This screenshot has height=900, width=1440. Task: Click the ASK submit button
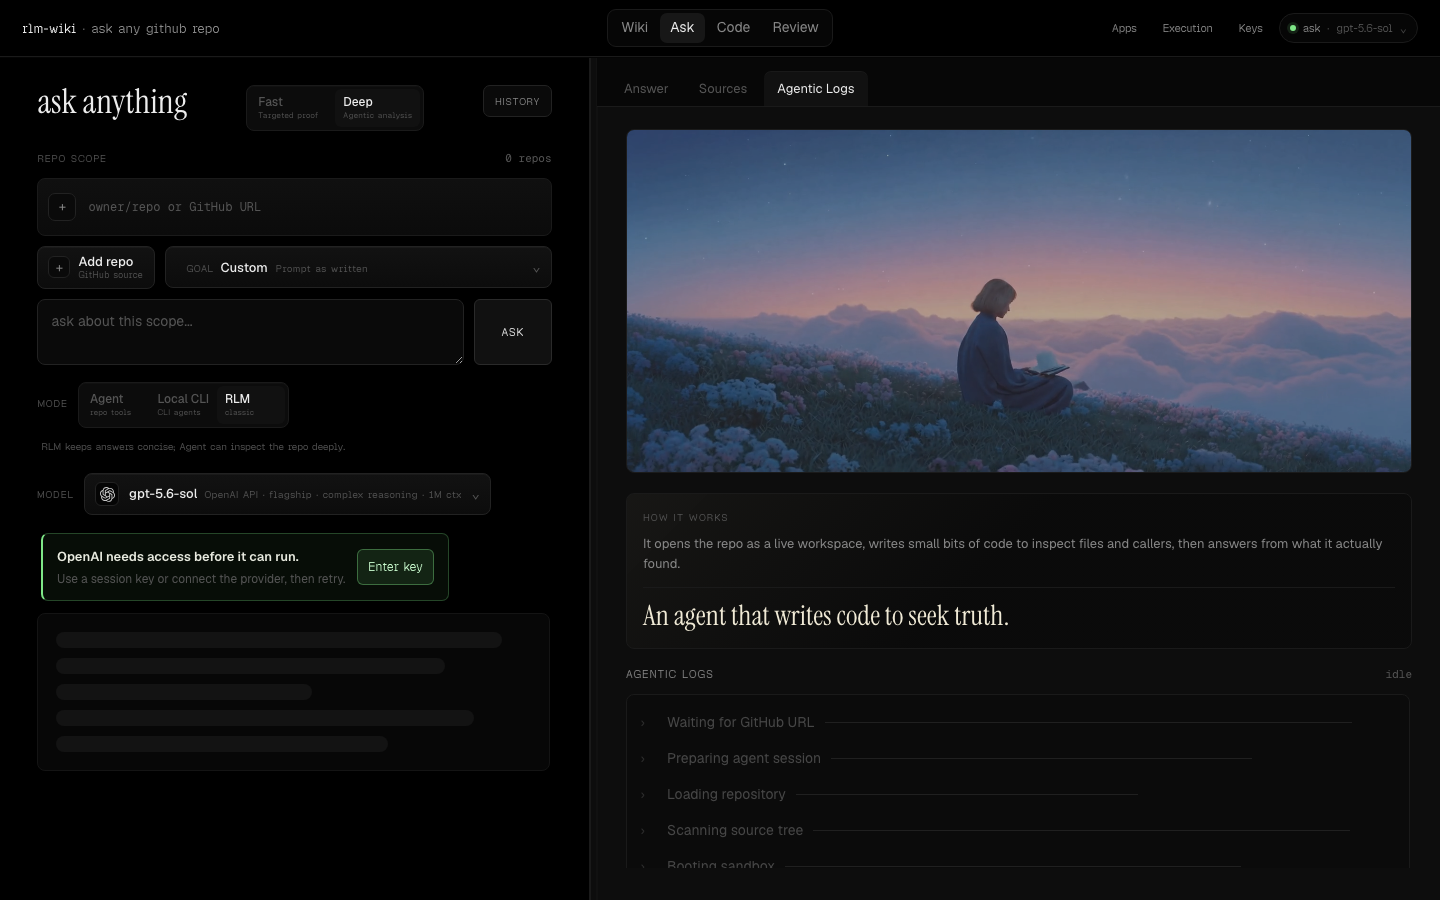pyautogui.click(x=513, y=332)
